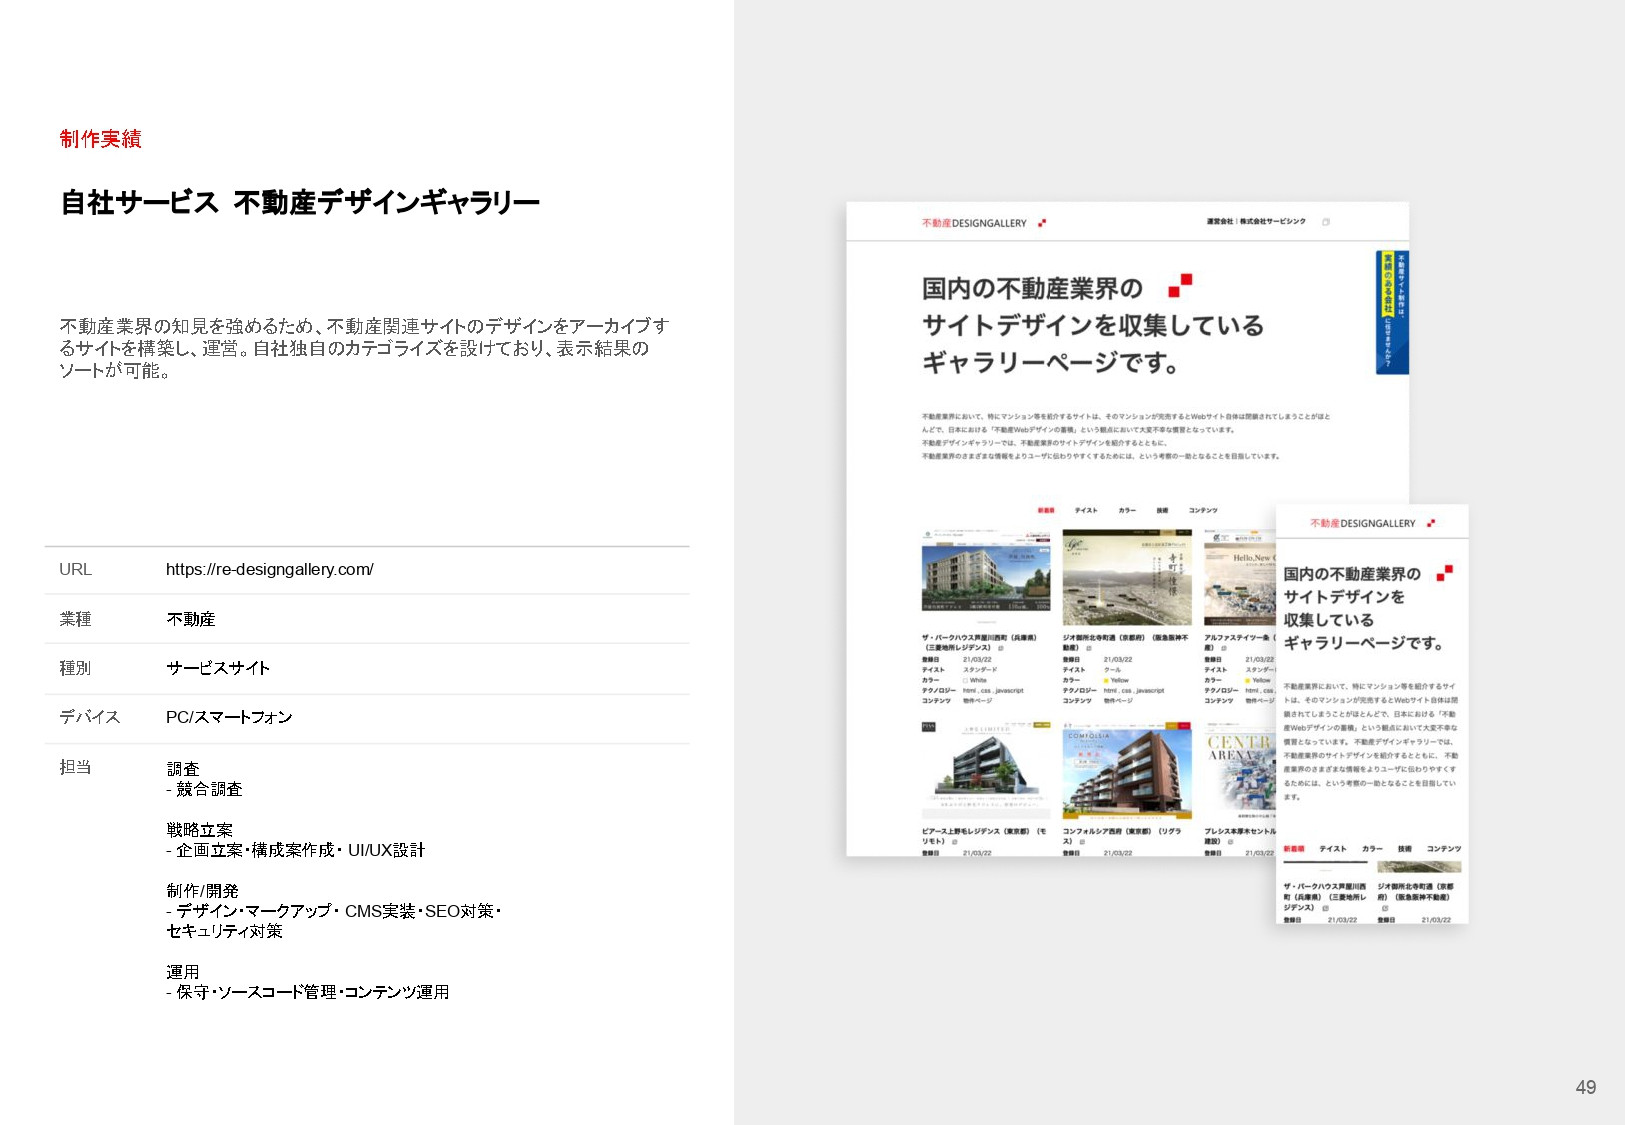Click the link icon after ザ・パークハウス芦屋川西町 title
This screenshot has height=1125, width=1625.
coord(1001,649)
